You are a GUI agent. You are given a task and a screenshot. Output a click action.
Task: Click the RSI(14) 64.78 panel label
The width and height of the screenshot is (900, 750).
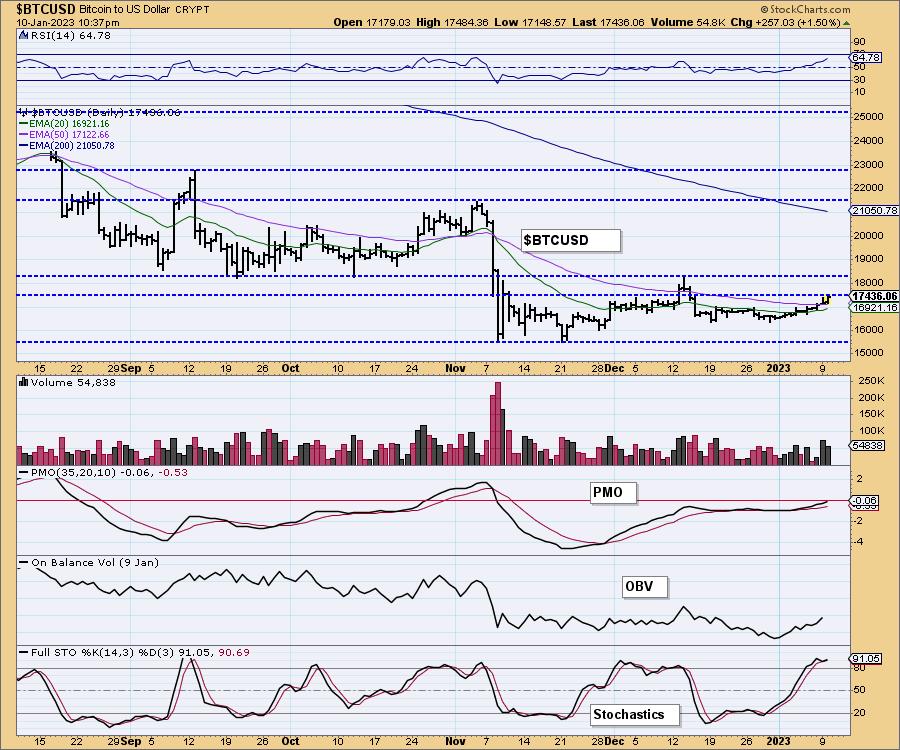71,35
